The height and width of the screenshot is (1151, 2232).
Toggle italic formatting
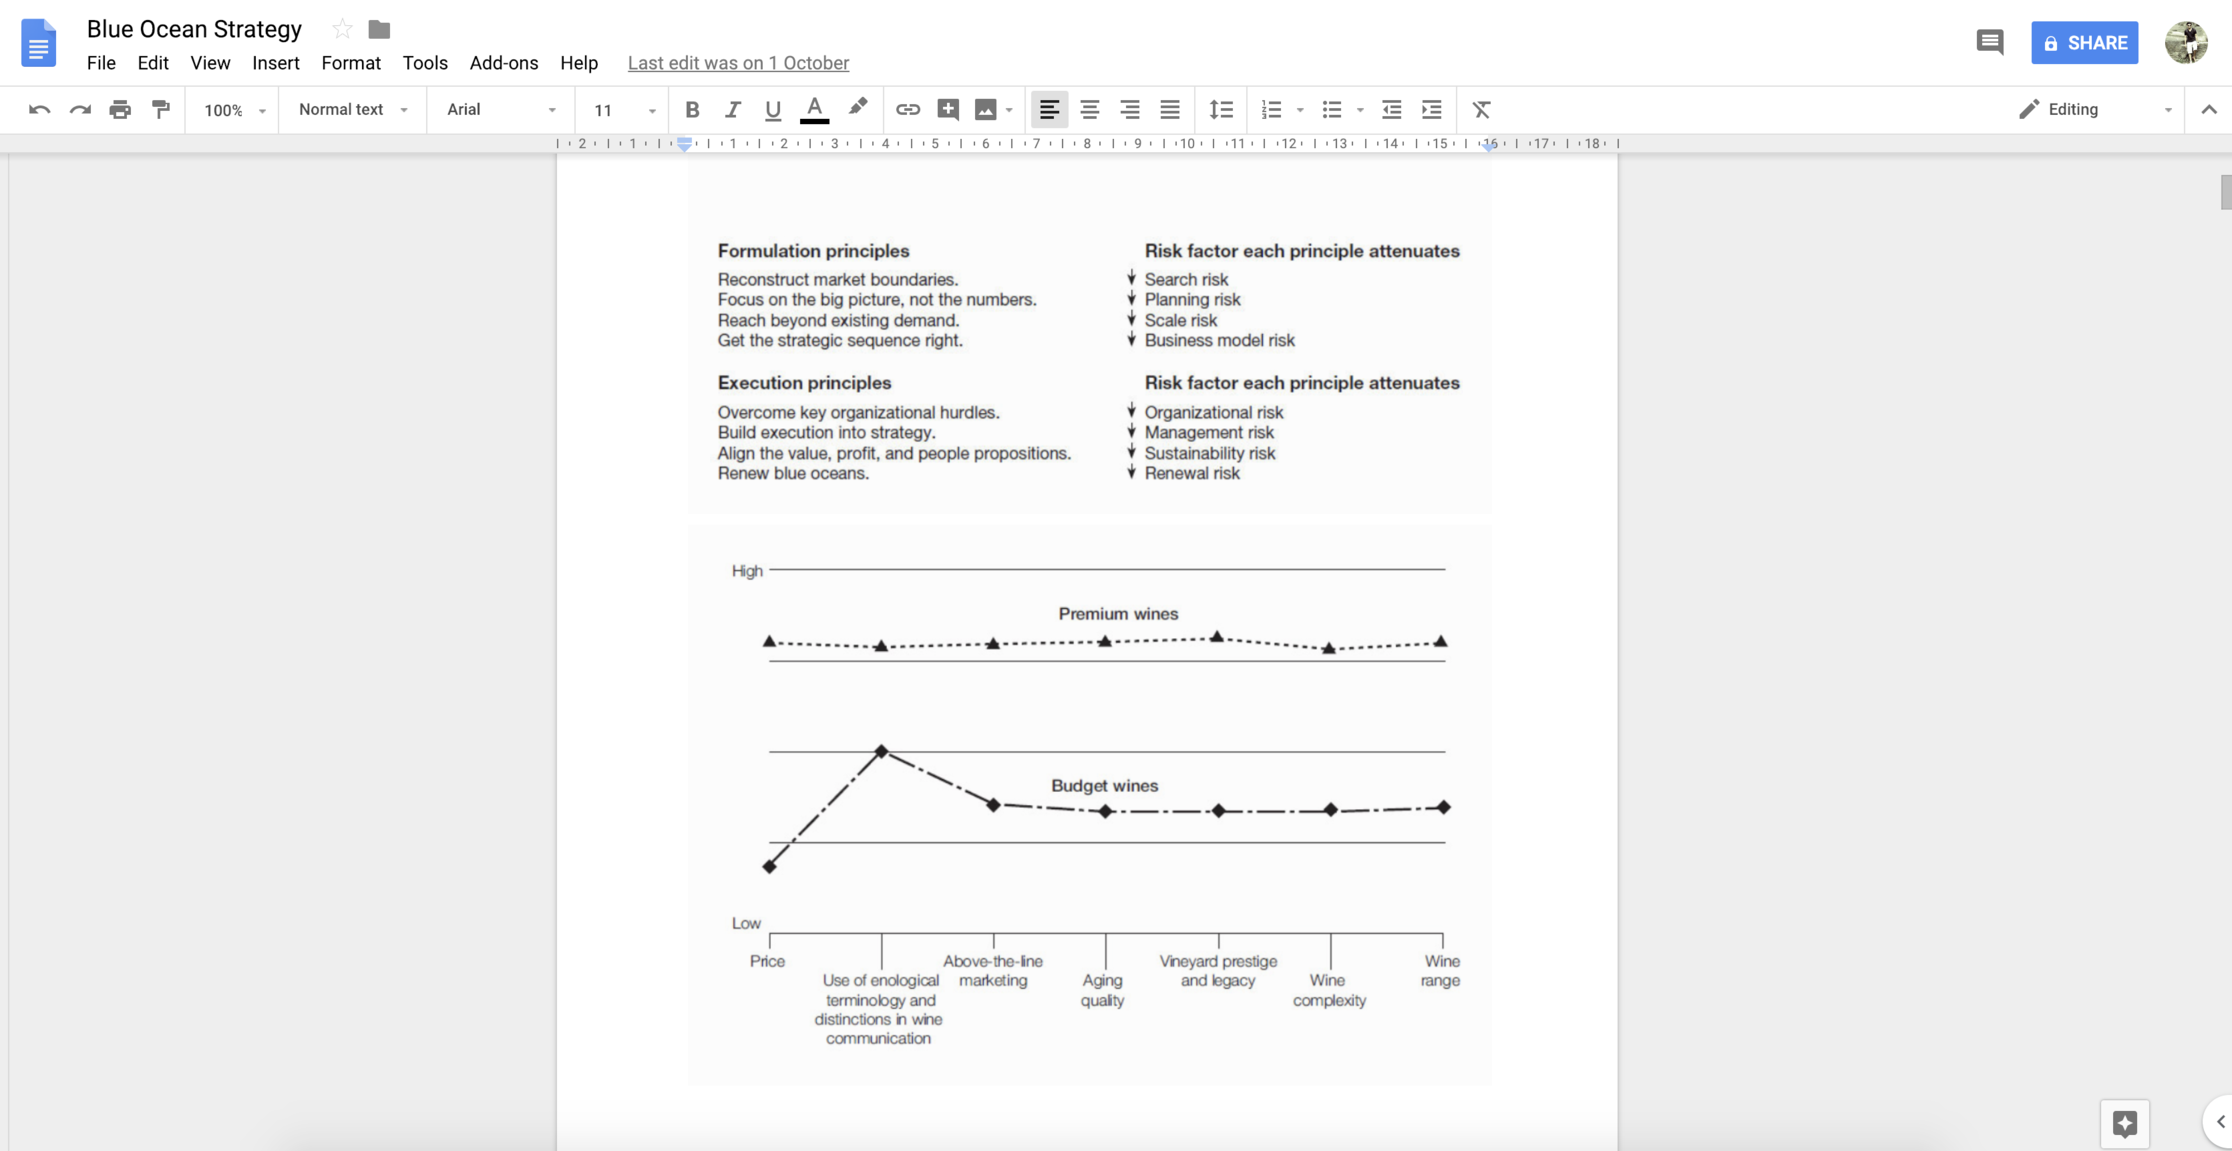[732, 110]
